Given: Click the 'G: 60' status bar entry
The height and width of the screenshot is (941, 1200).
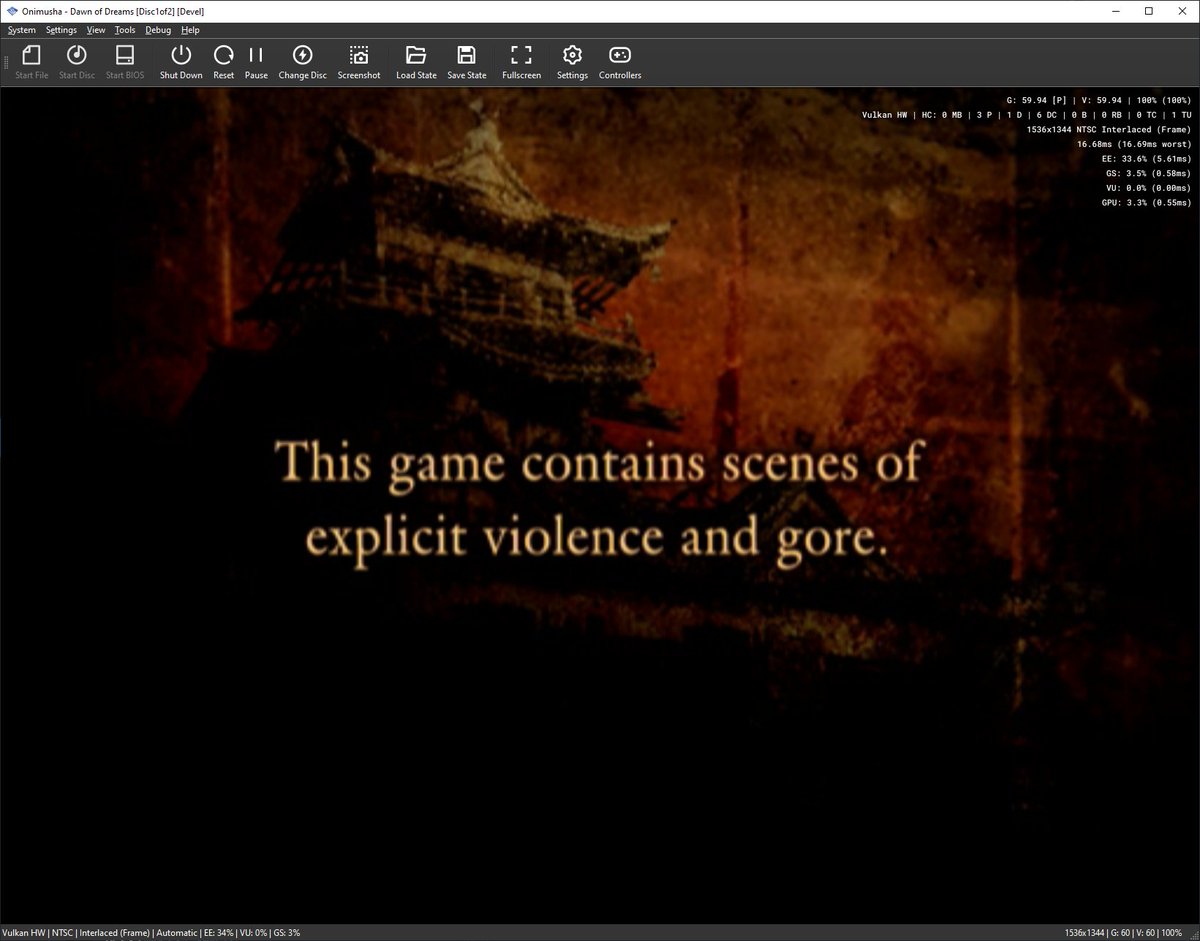Looking at the screenshot, I should click(x=1121, y=933).
